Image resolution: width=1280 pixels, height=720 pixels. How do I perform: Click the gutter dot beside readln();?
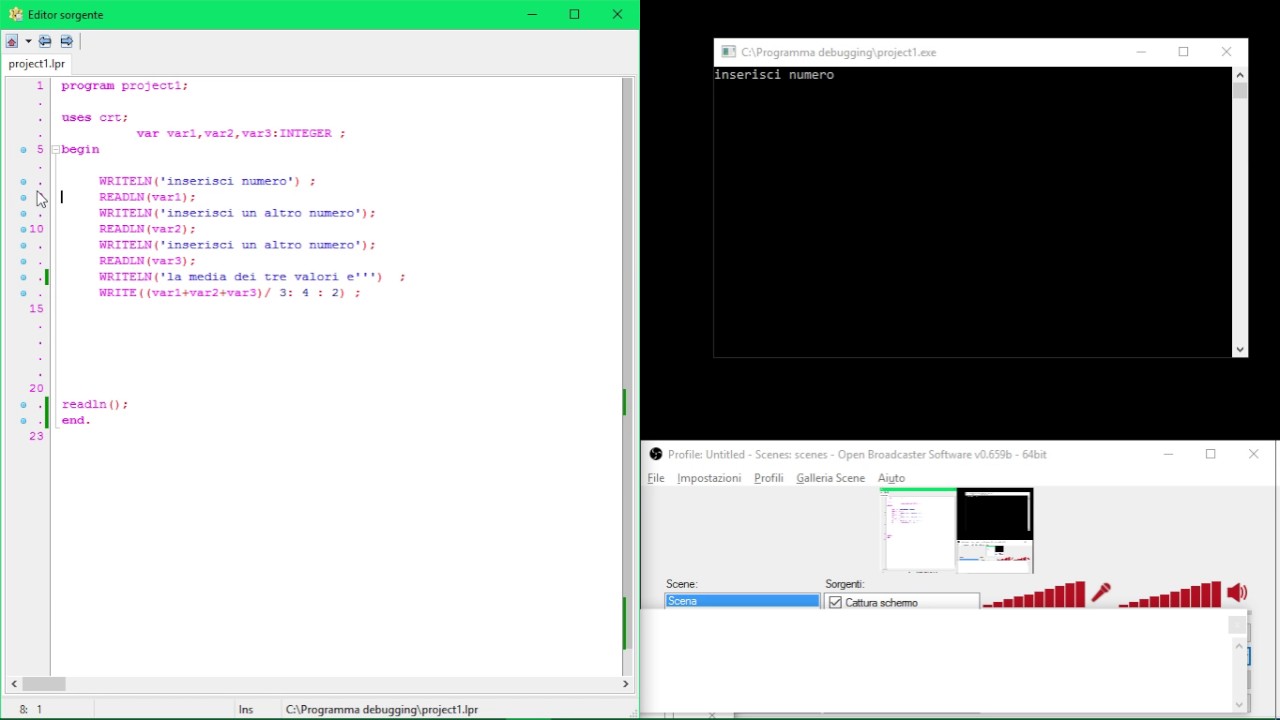click(x=23, y=405)
